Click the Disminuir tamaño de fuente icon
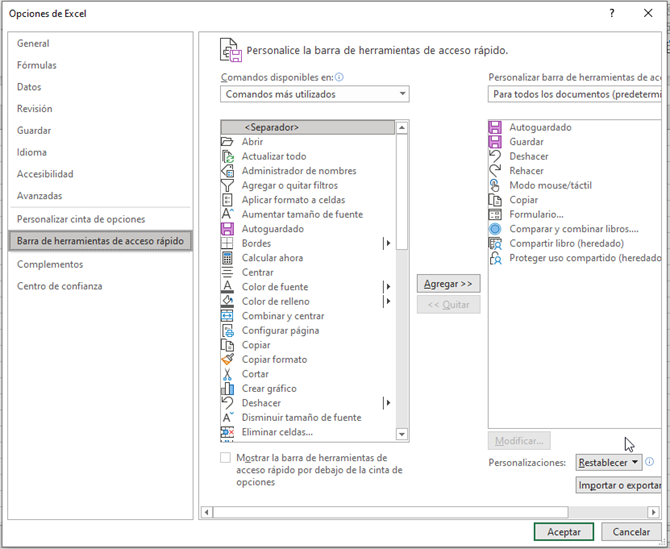Screen dimensions: 670x549 pos(227,418)
